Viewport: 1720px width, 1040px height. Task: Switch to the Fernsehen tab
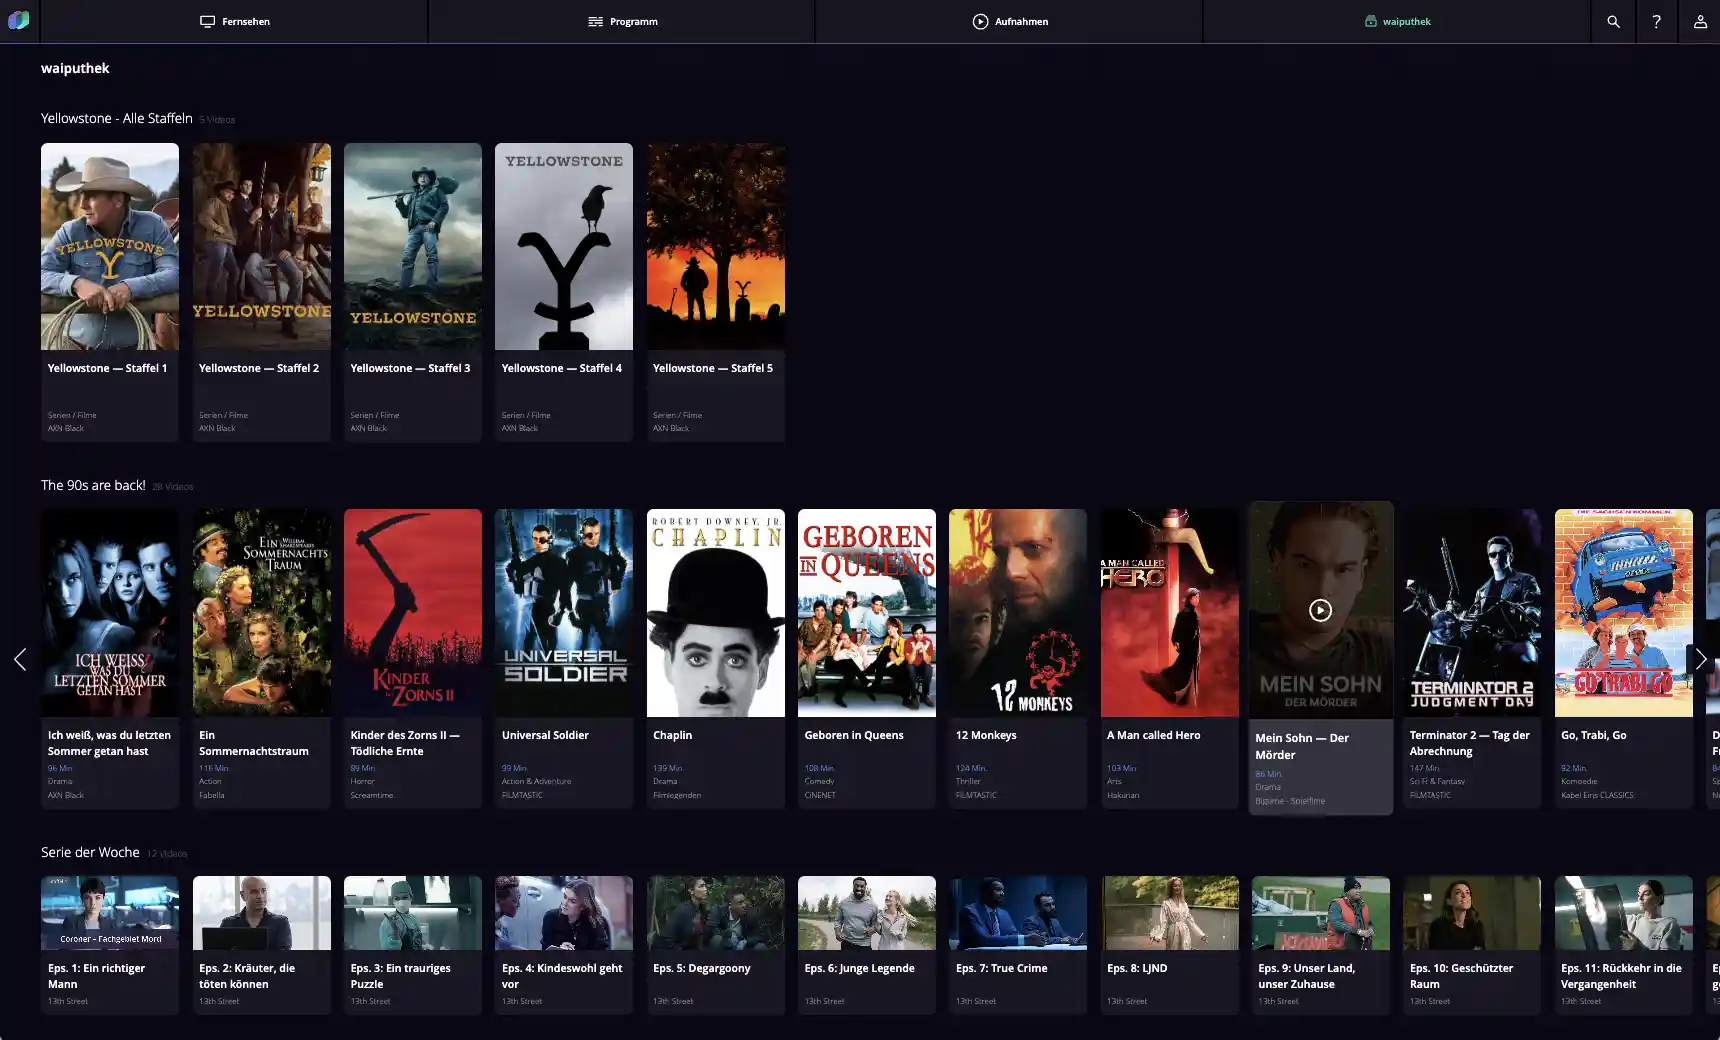click(x=235, y=21)
